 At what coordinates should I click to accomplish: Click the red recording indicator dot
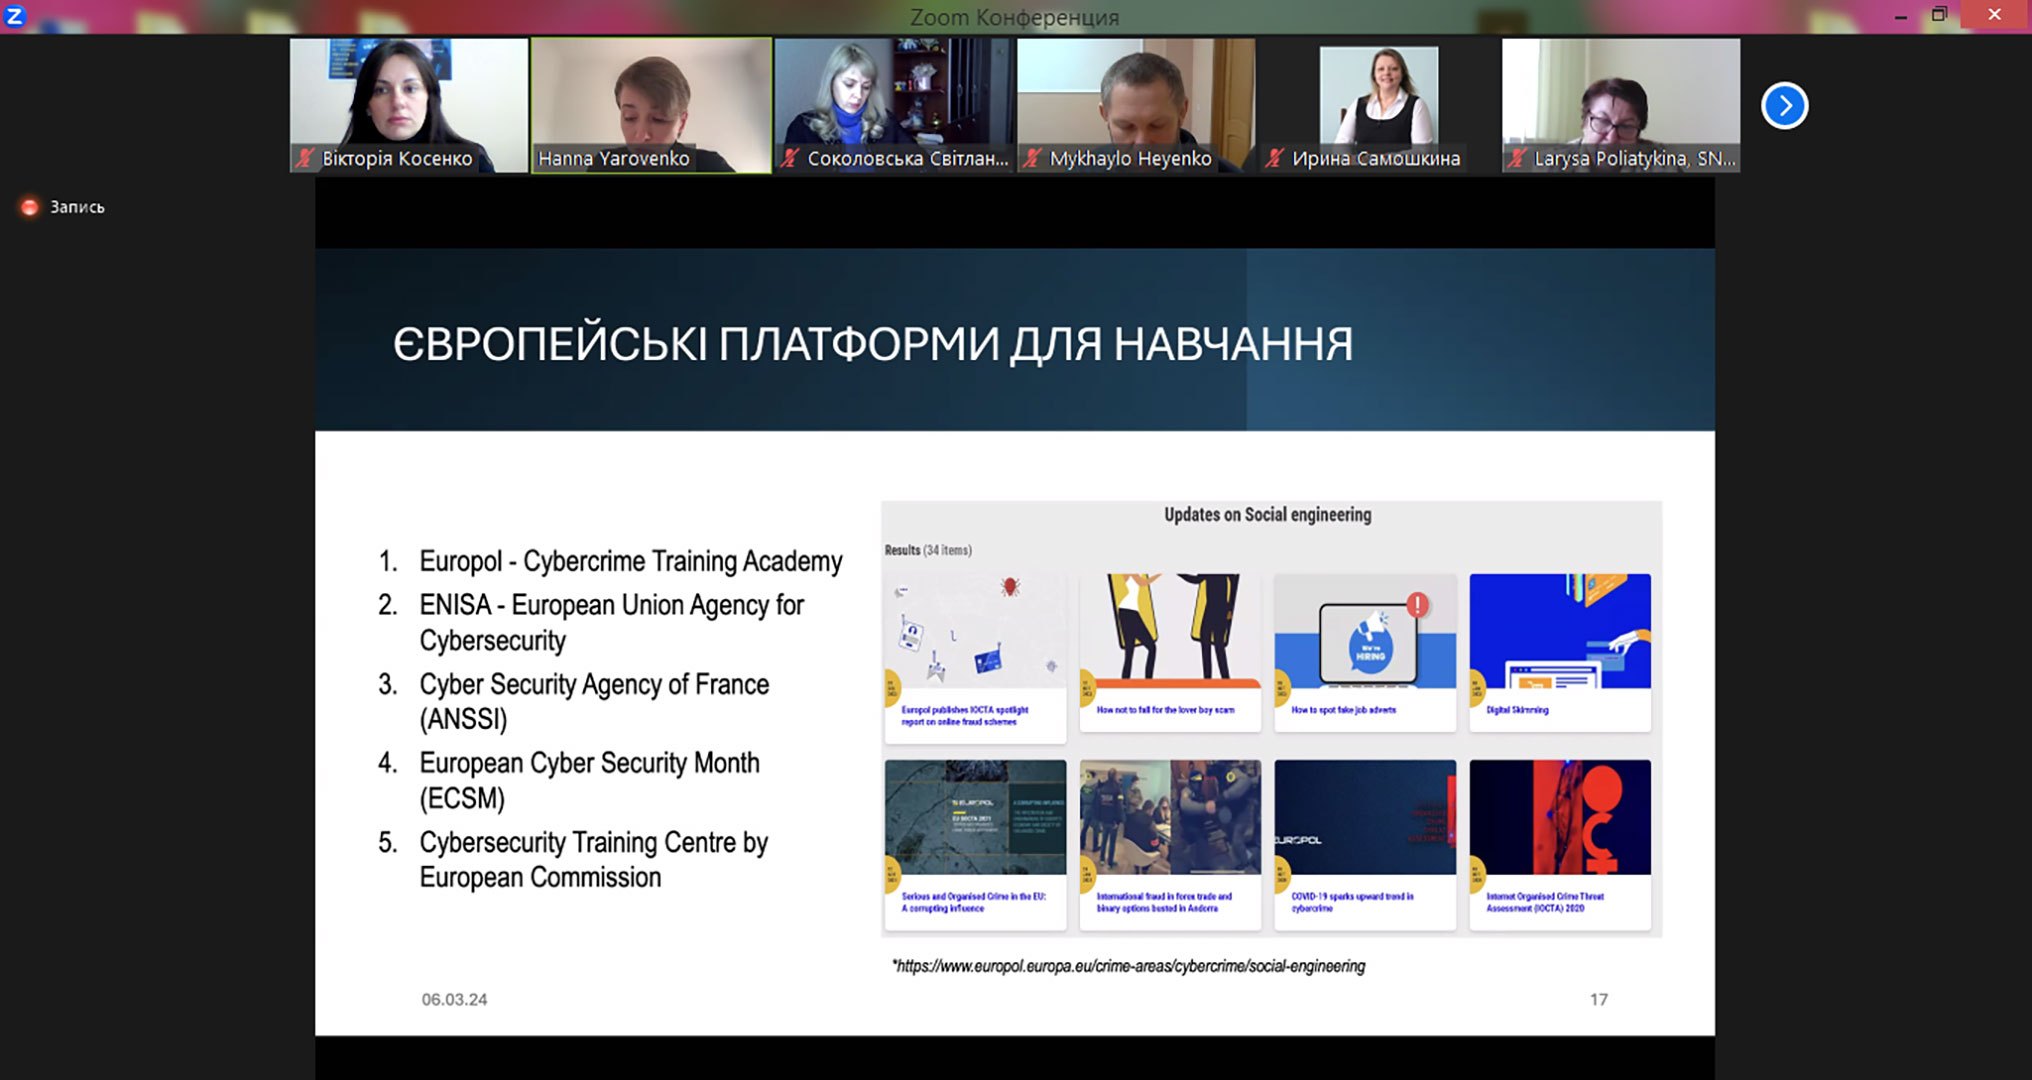point(30,207)
